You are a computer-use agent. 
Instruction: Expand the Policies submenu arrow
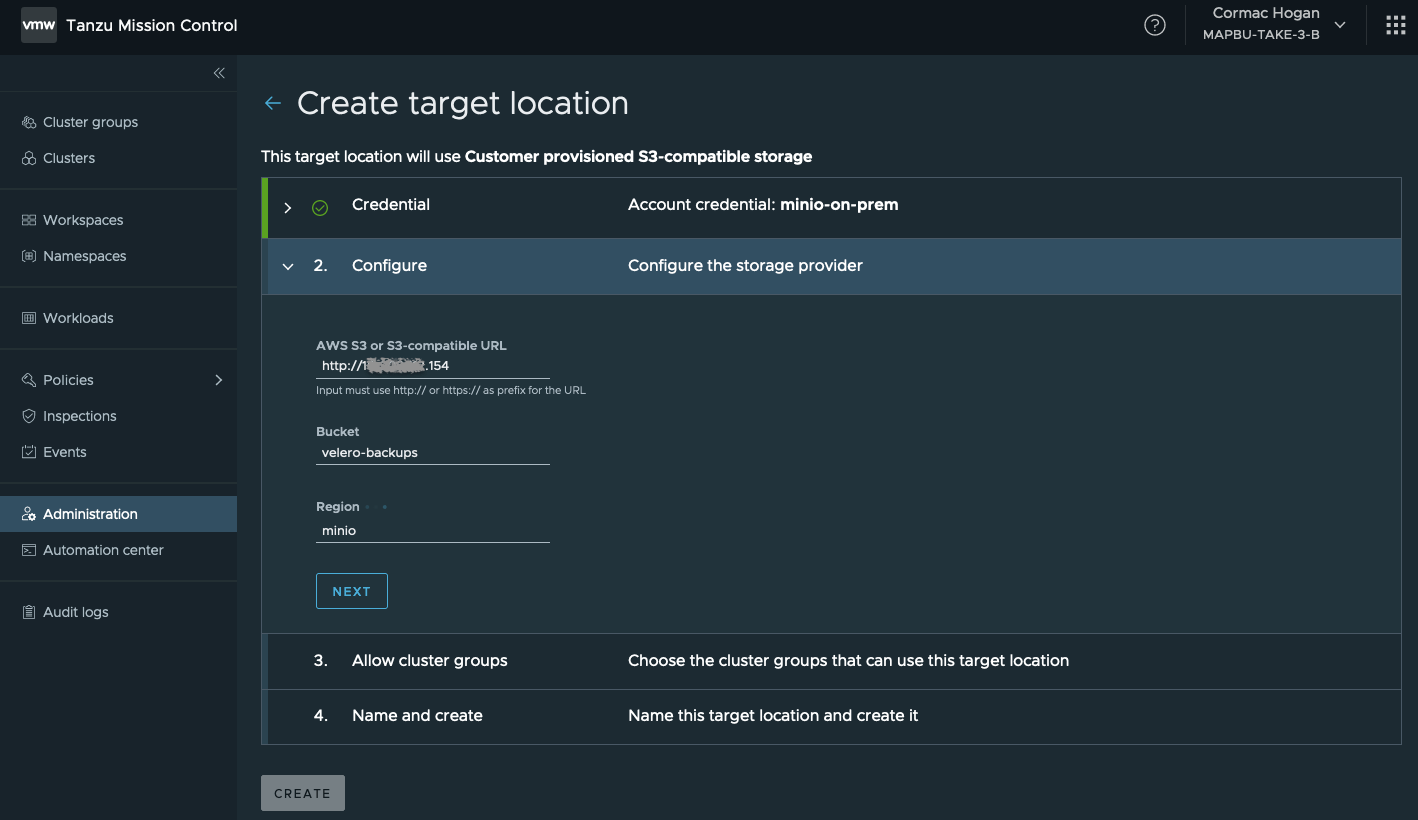tap(219, 380)
